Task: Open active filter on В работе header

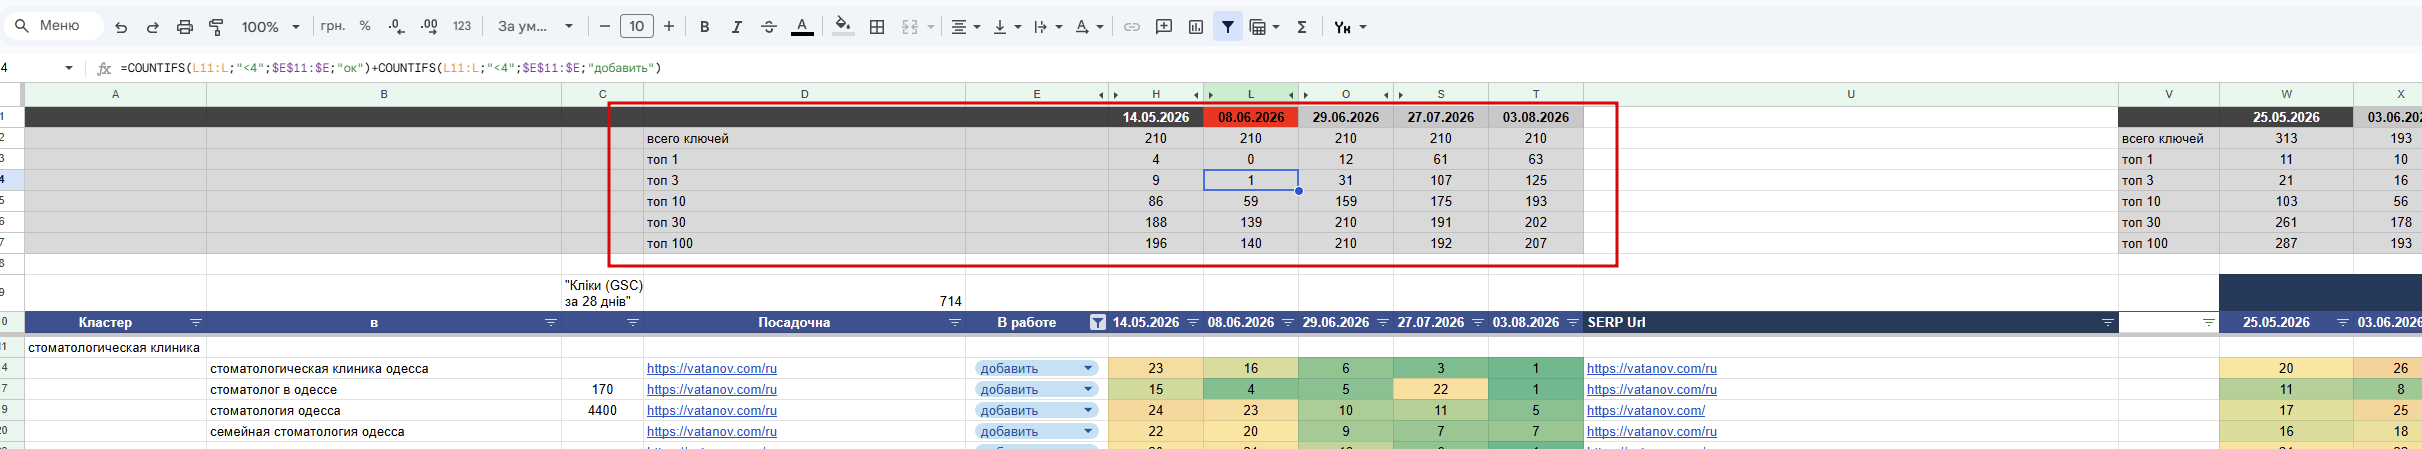Action: click(1098, 322)
